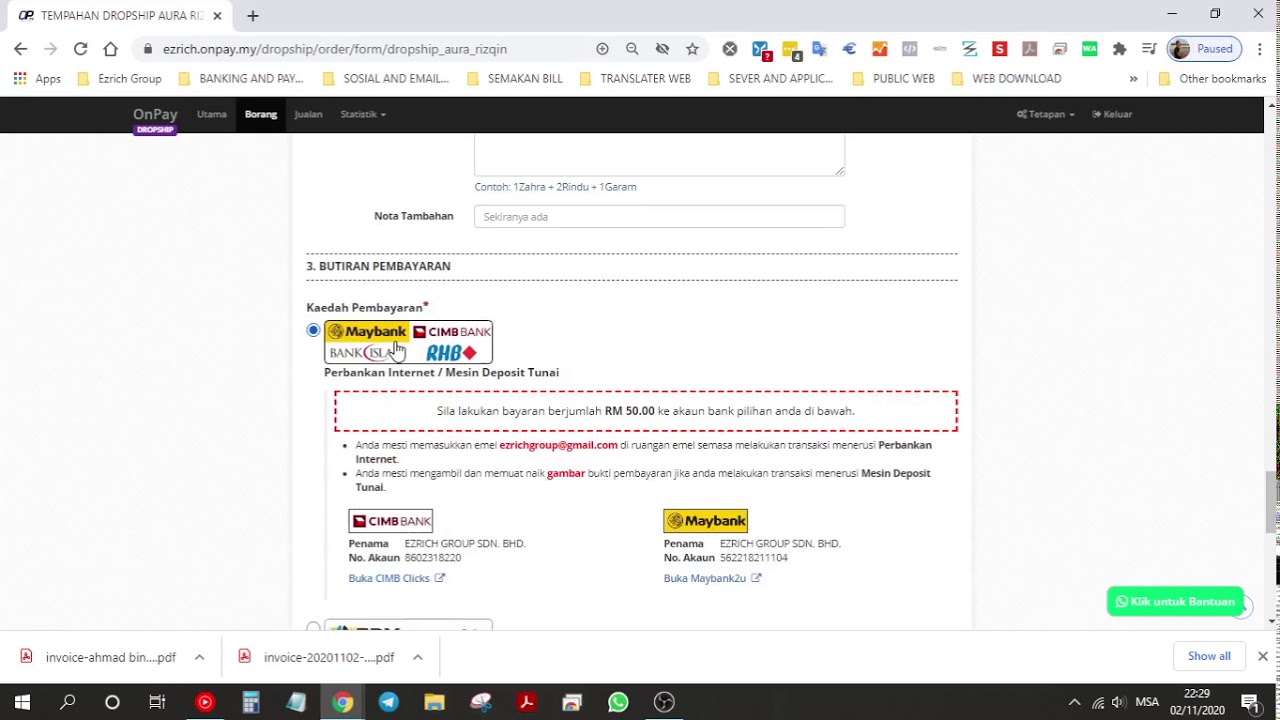Open File Explorer from the taskbar
The width and height of the screenshot is (1280, 720).
(x=434, y=702)
